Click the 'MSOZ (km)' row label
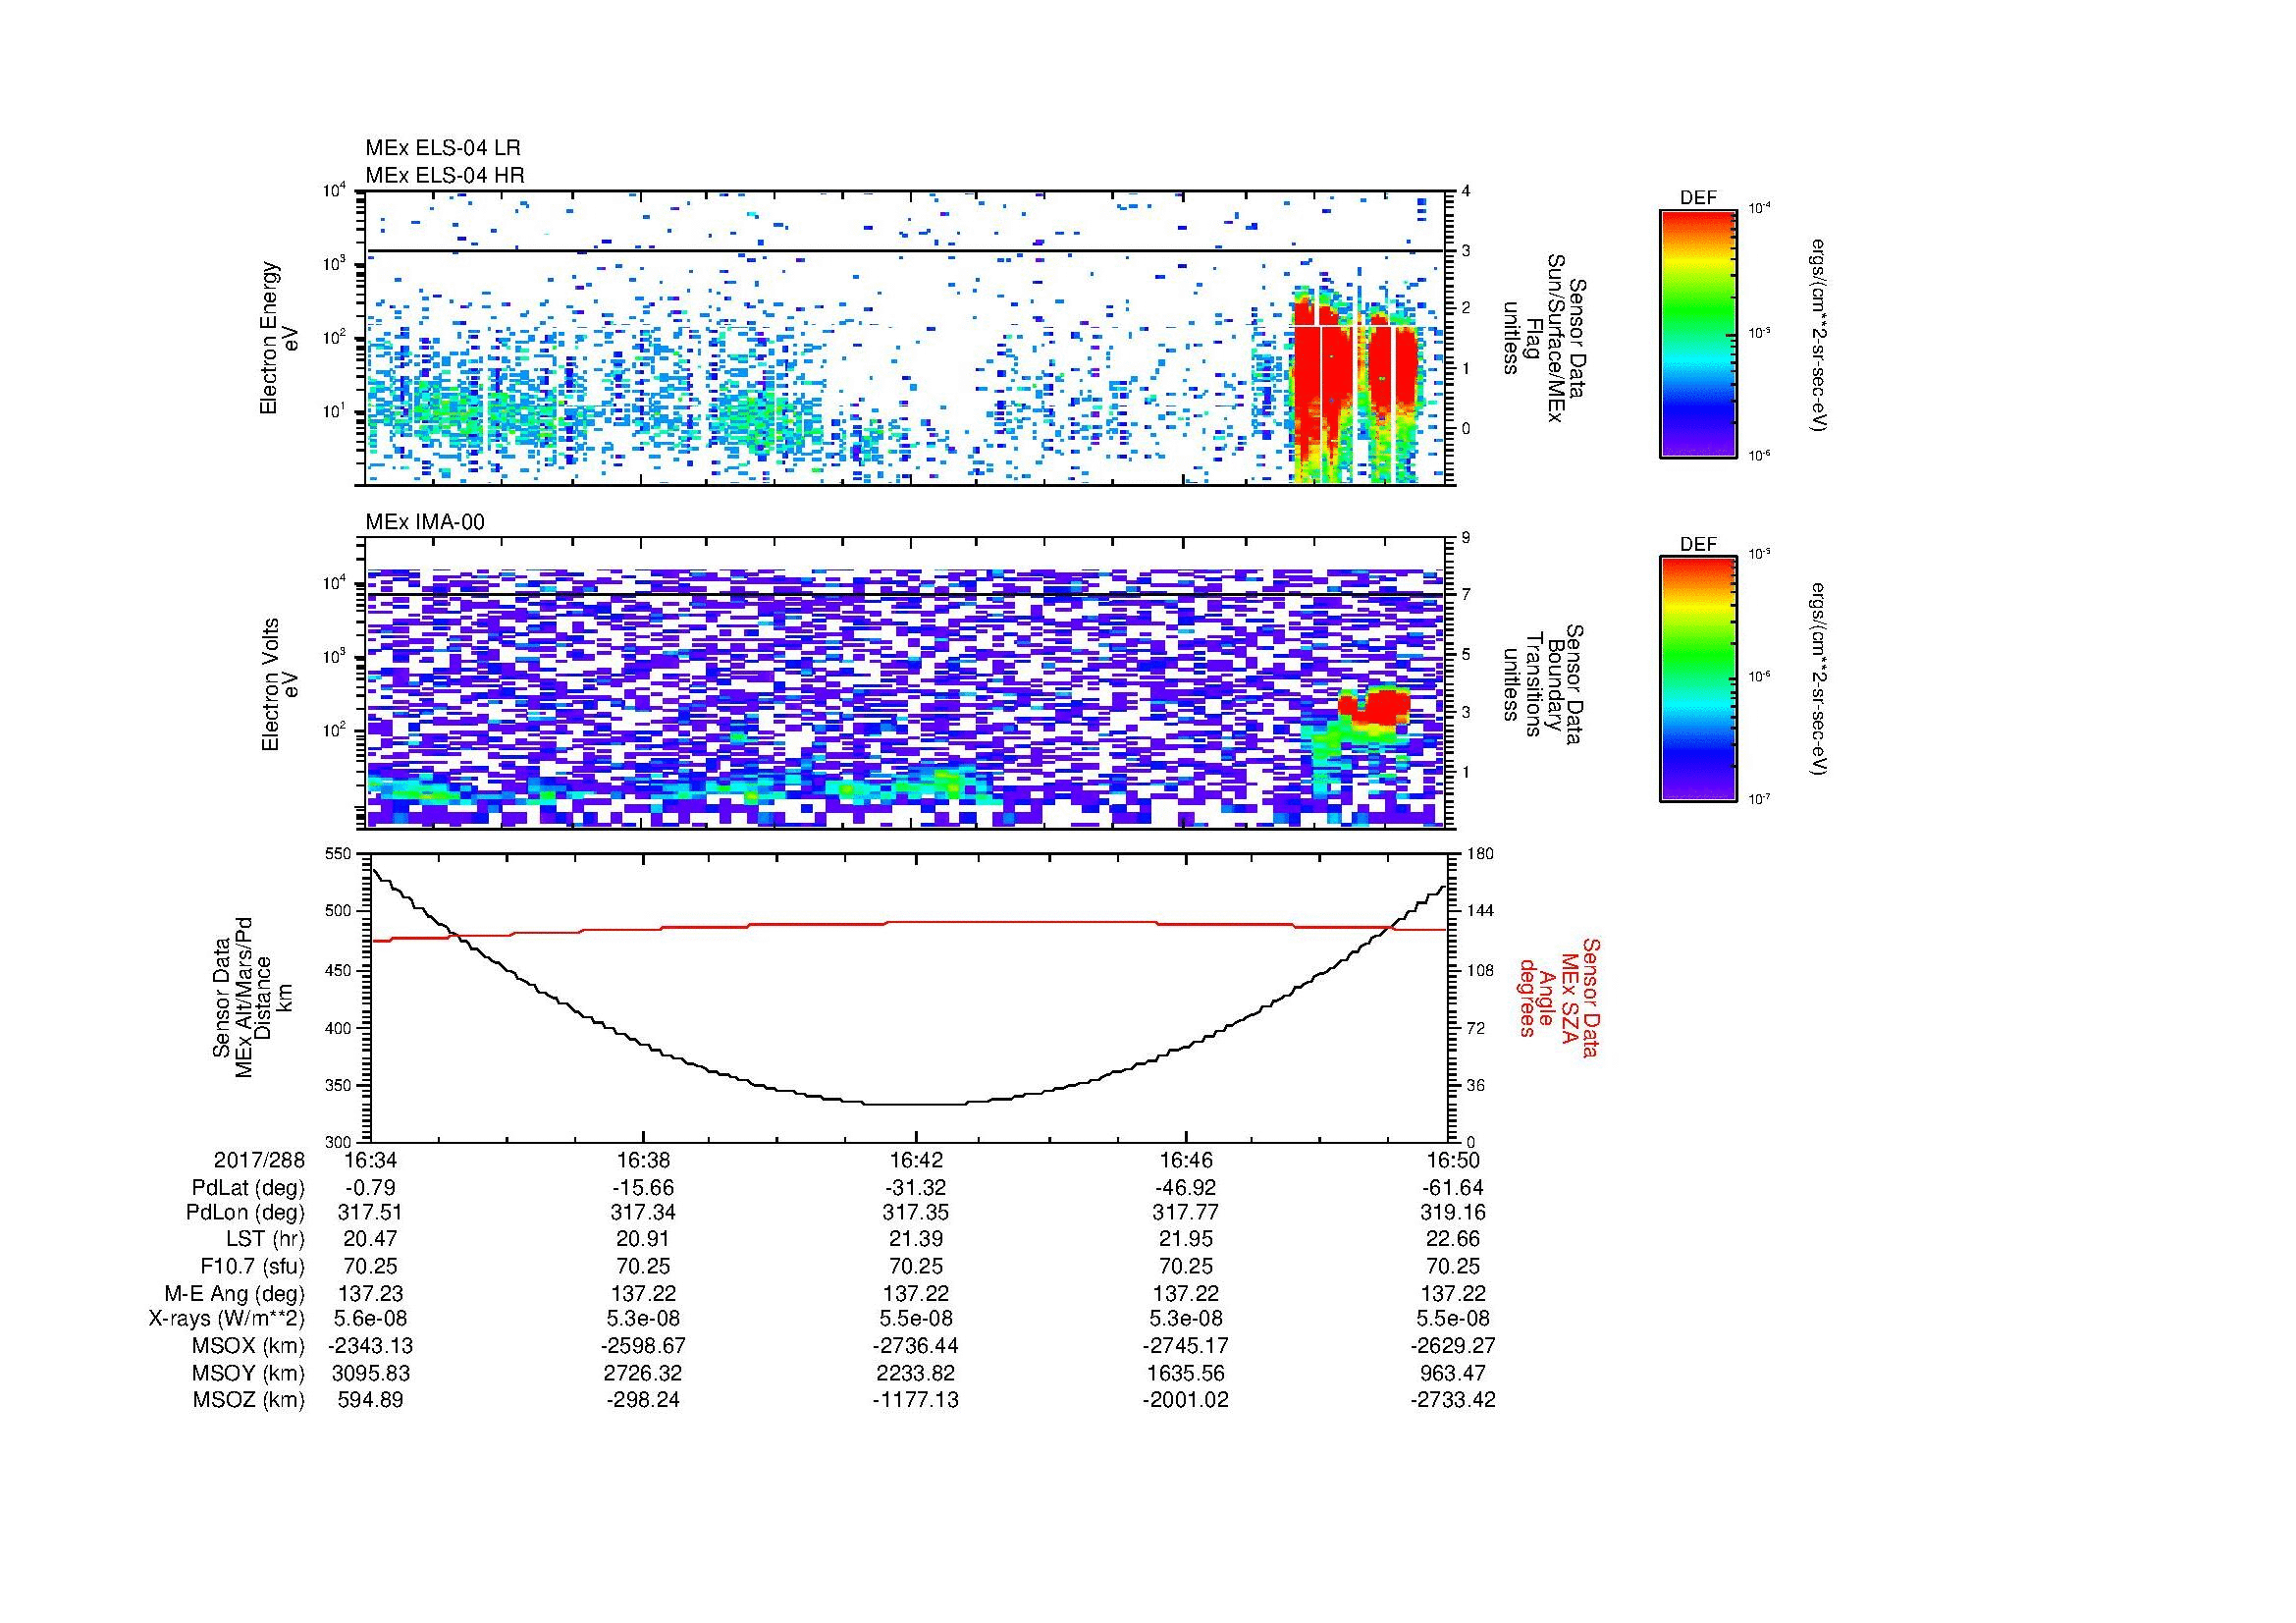 pyautogui.click(x=248, y=1400)
